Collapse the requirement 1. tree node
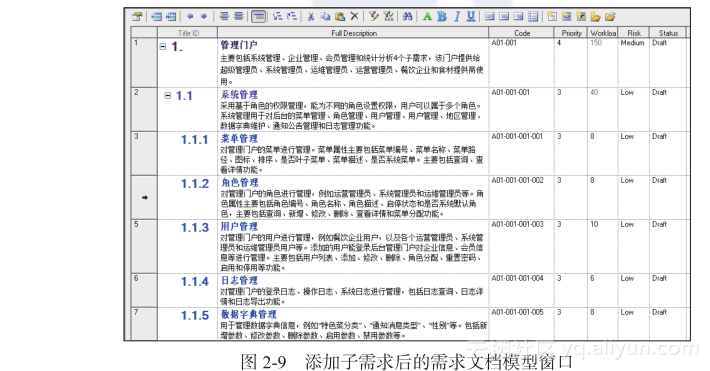 pyautogui.click(x=163, y=46)
